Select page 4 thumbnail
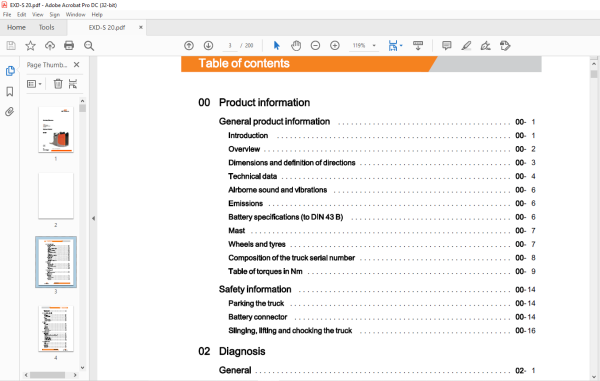 (x=56, y=329)
